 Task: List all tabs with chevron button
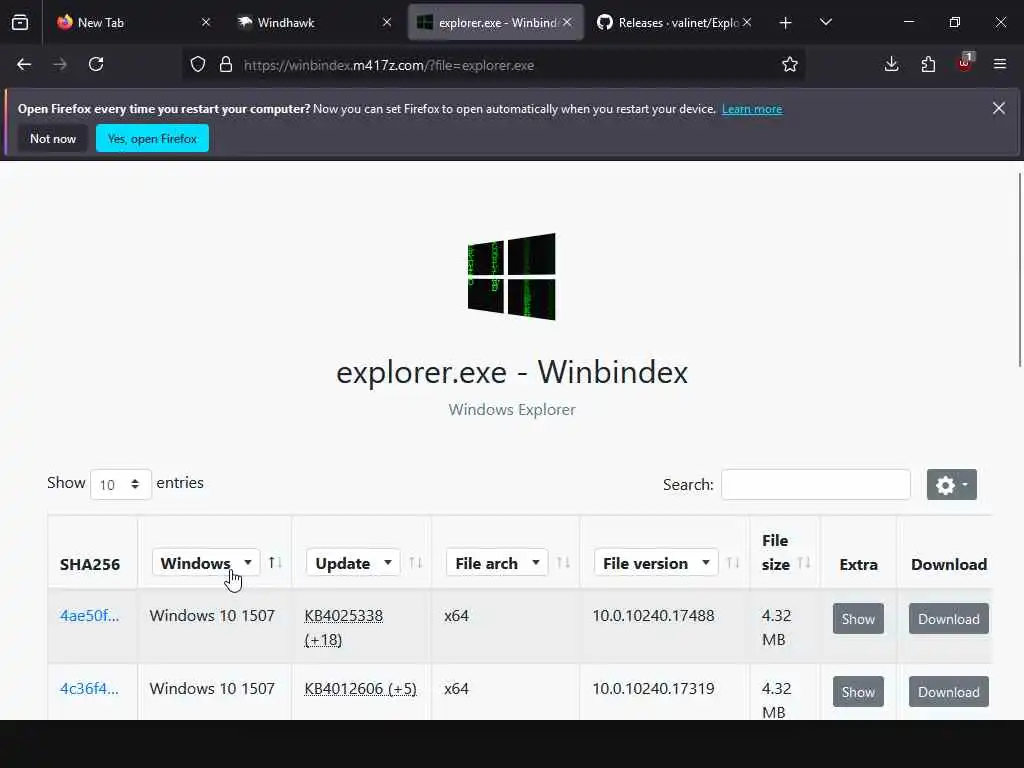pos(825,22)
